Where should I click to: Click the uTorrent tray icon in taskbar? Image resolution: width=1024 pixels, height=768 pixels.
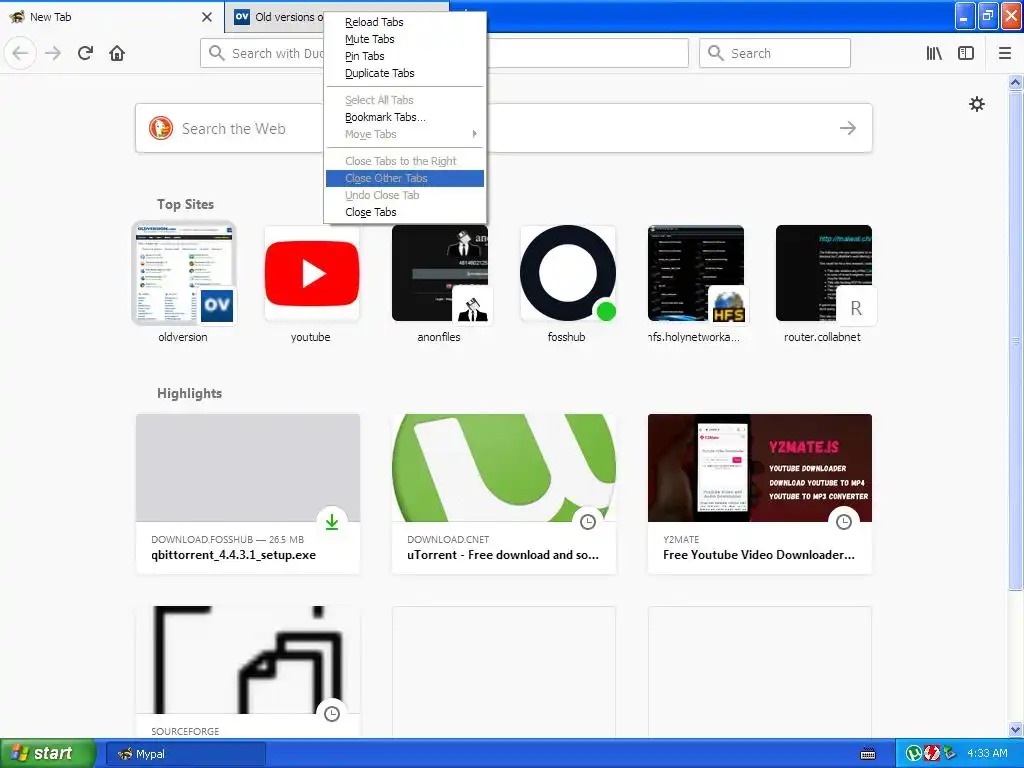coord(914,754)
